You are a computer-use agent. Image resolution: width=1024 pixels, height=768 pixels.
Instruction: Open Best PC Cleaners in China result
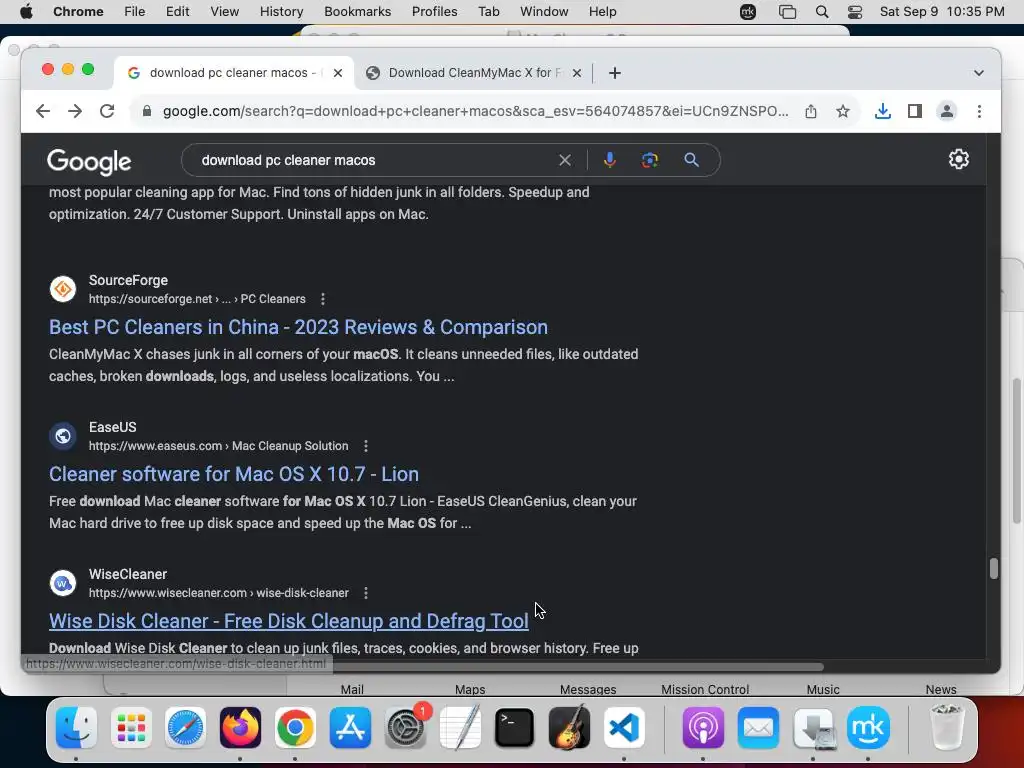pos(298,327)
